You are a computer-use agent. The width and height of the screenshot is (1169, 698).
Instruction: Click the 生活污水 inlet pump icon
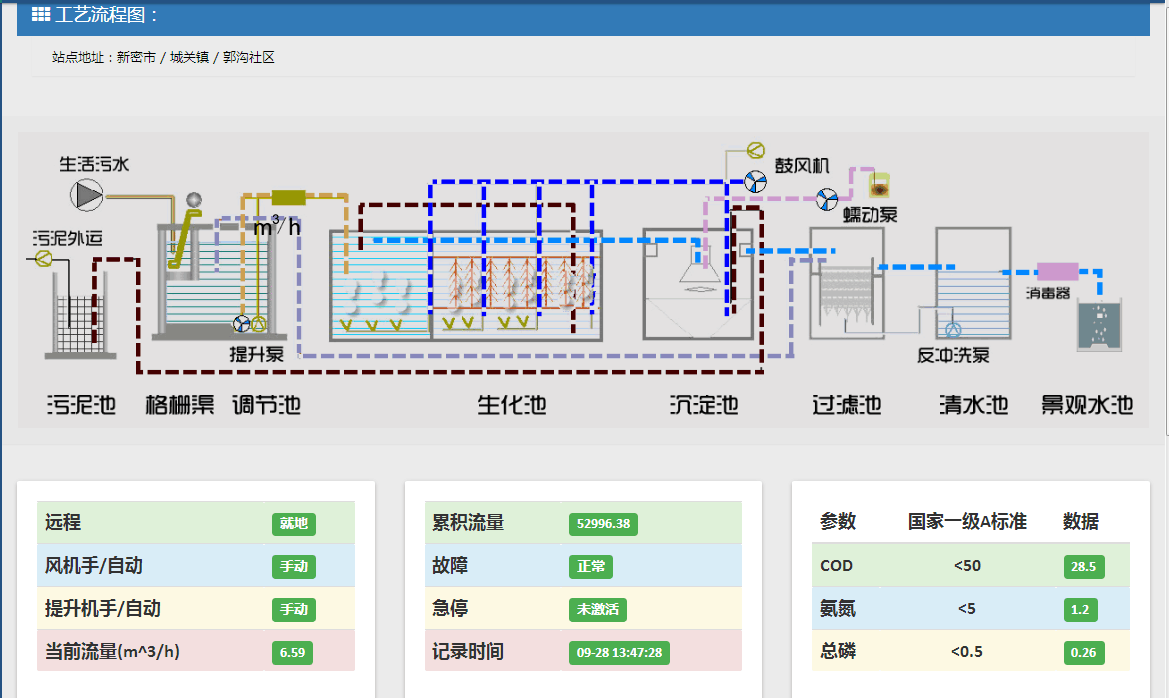pyautogui.click(x=87, y=194)
